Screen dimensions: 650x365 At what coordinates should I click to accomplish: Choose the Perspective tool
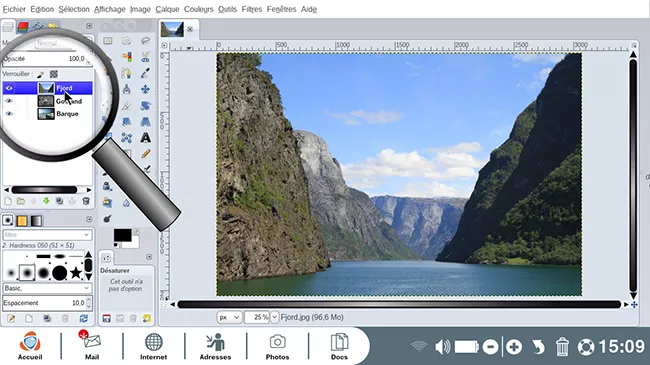(146, 122)
